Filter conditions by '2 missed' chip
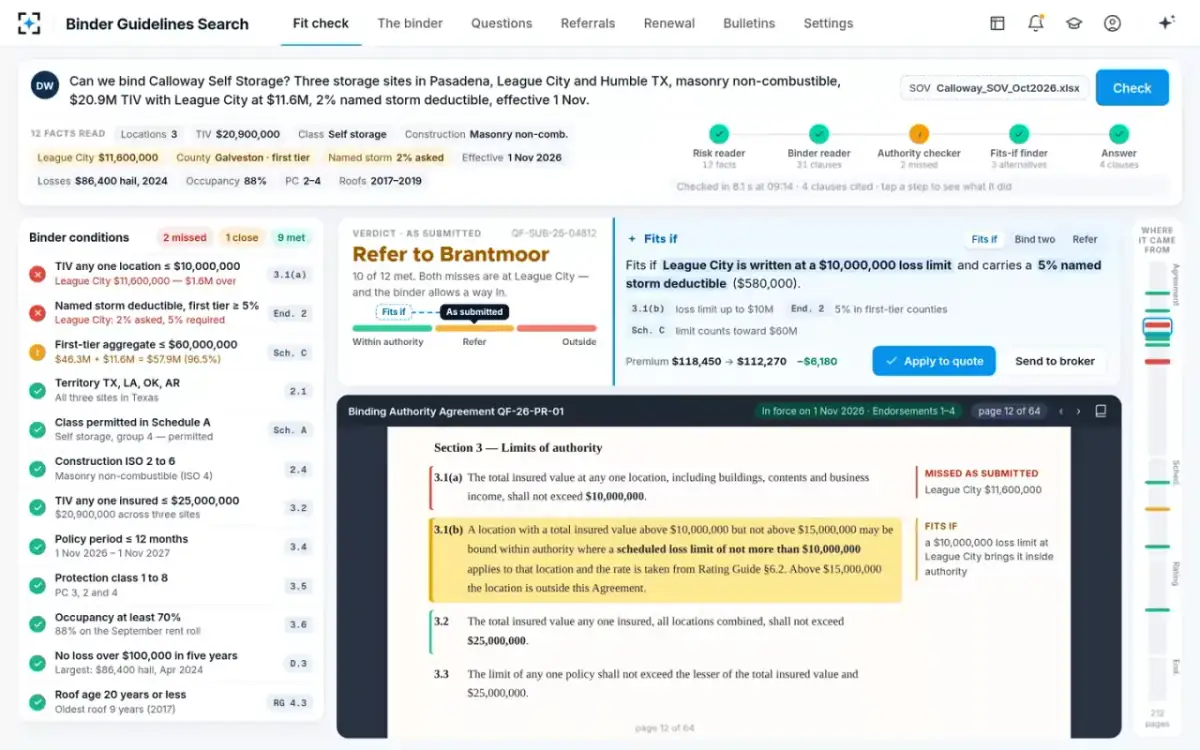Screen dimensions: 1200x750 (184, 238)
